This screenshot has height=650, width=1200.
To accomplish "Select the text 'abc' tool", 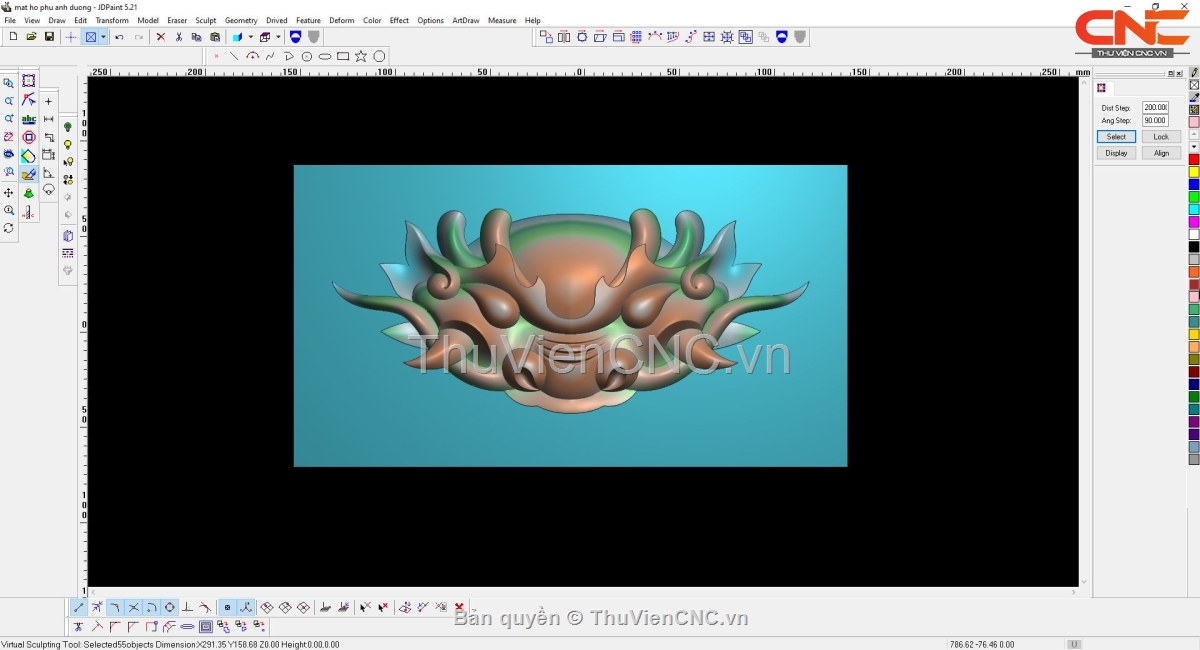I will pyautogui.click(x=28, y=119).
